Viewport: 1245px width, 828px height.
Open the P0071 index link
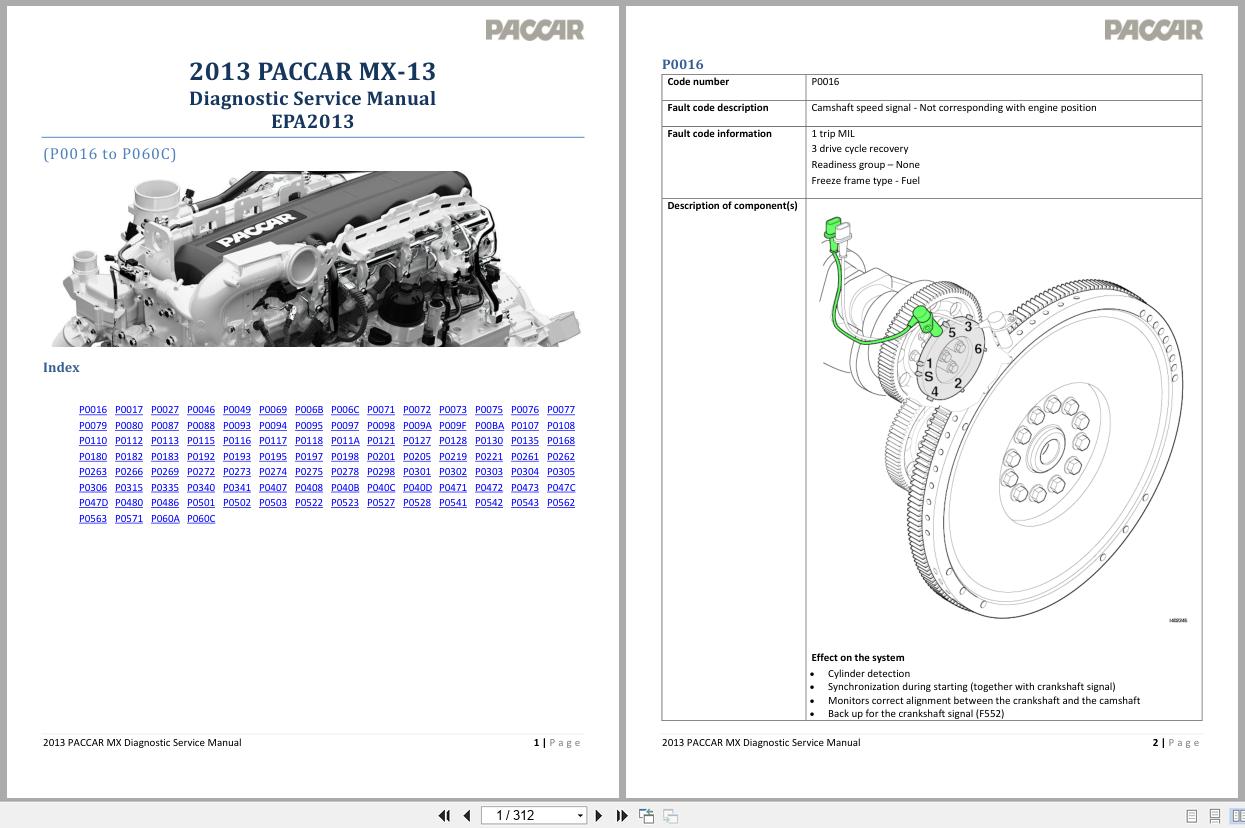pos(381,410)
